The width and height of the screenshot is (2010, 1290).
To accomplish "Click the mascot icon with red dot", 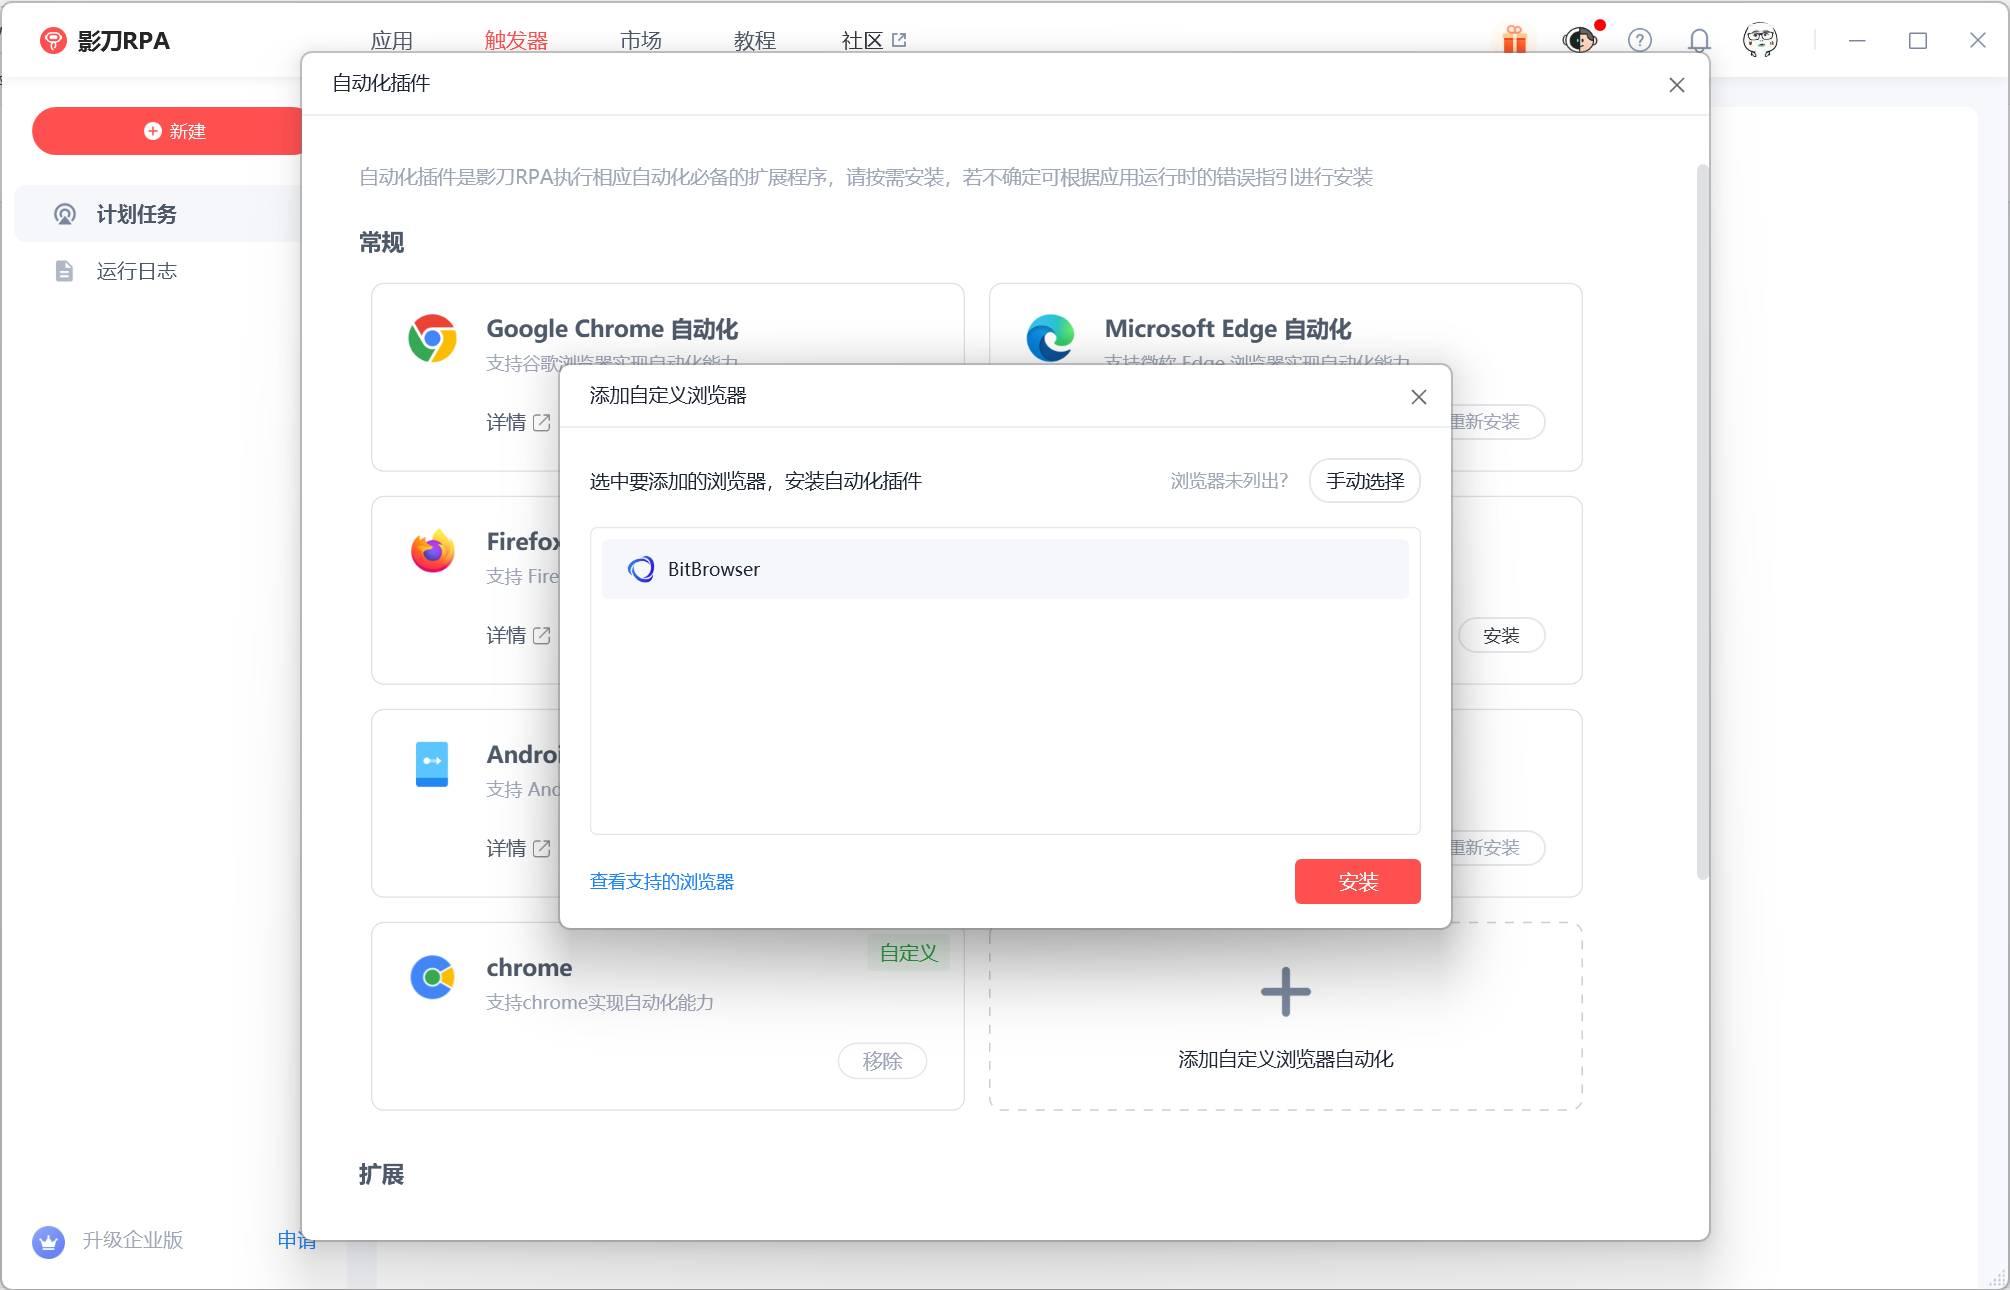I will [x=1580, y=40].
